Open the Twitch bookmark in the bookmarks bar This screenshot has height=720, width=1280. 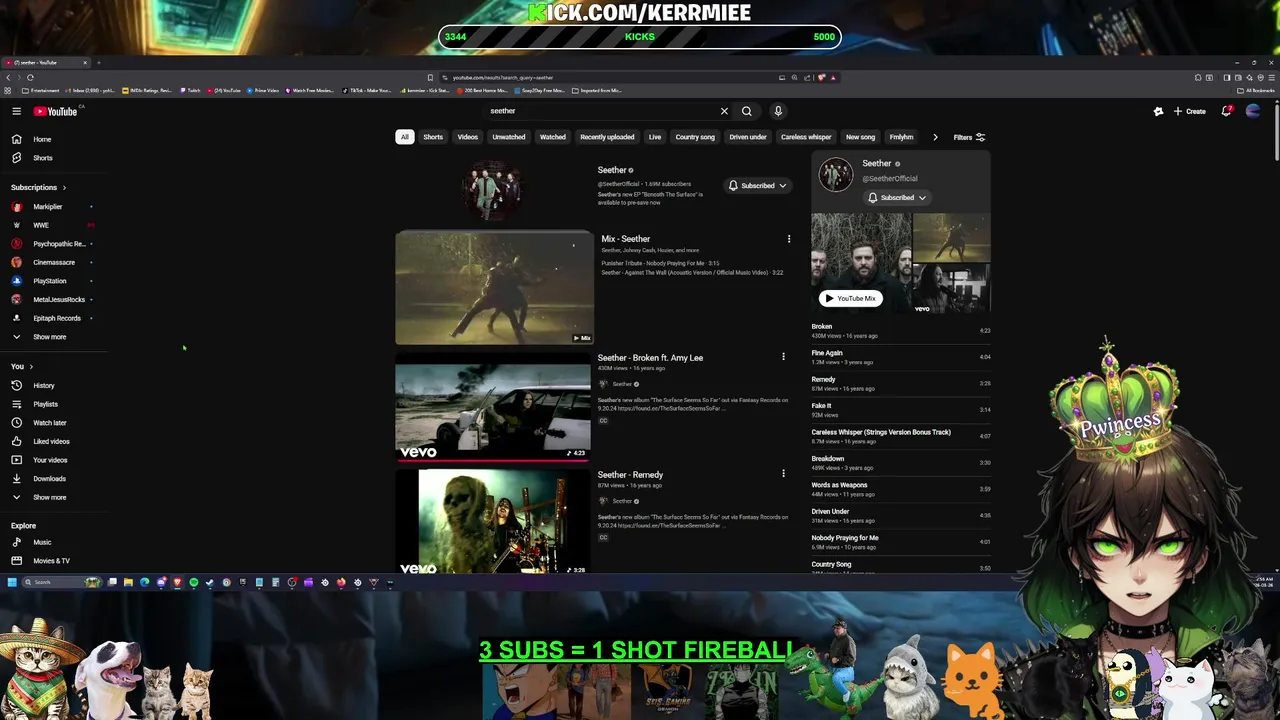[x=190, y=90]
